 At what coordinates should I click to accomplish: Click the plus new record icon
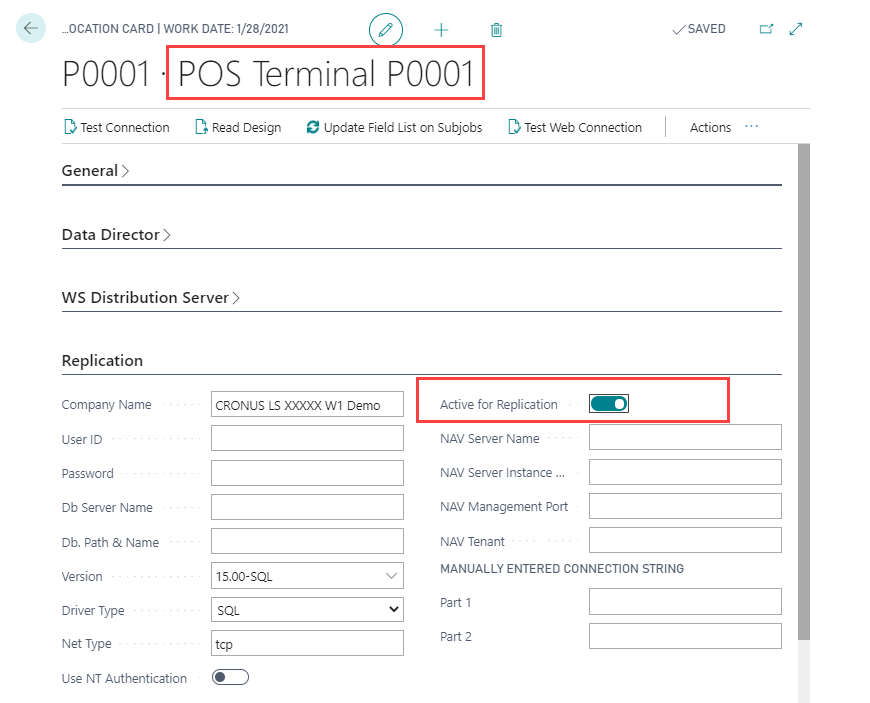coord(441,30)
